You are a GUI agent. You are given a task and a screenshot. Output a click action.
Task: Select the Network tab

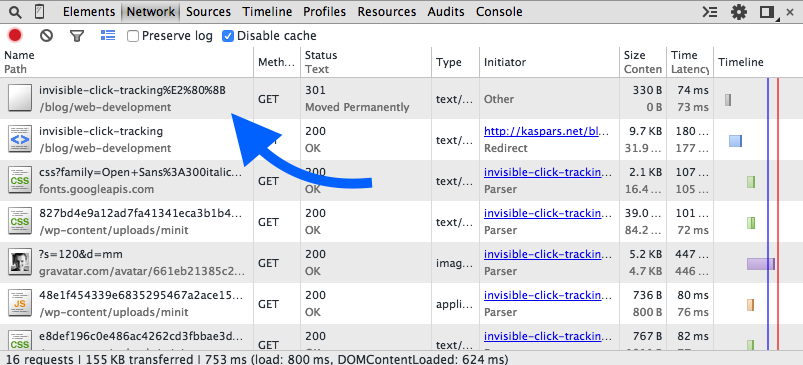pyautogui.click(x=151, y=11)
